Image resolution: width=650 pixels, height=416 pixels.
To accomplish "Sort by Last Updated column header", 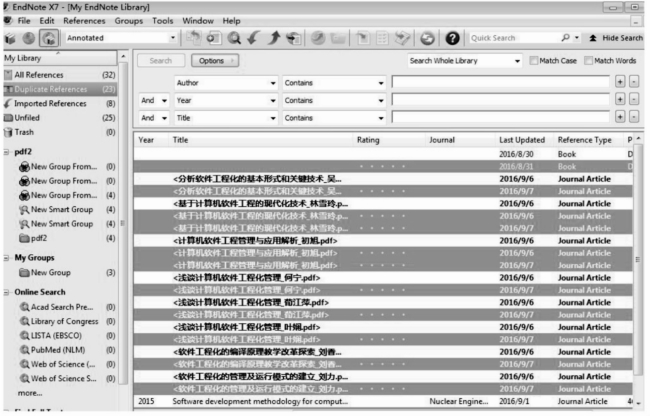I will [x=522, y=140].
